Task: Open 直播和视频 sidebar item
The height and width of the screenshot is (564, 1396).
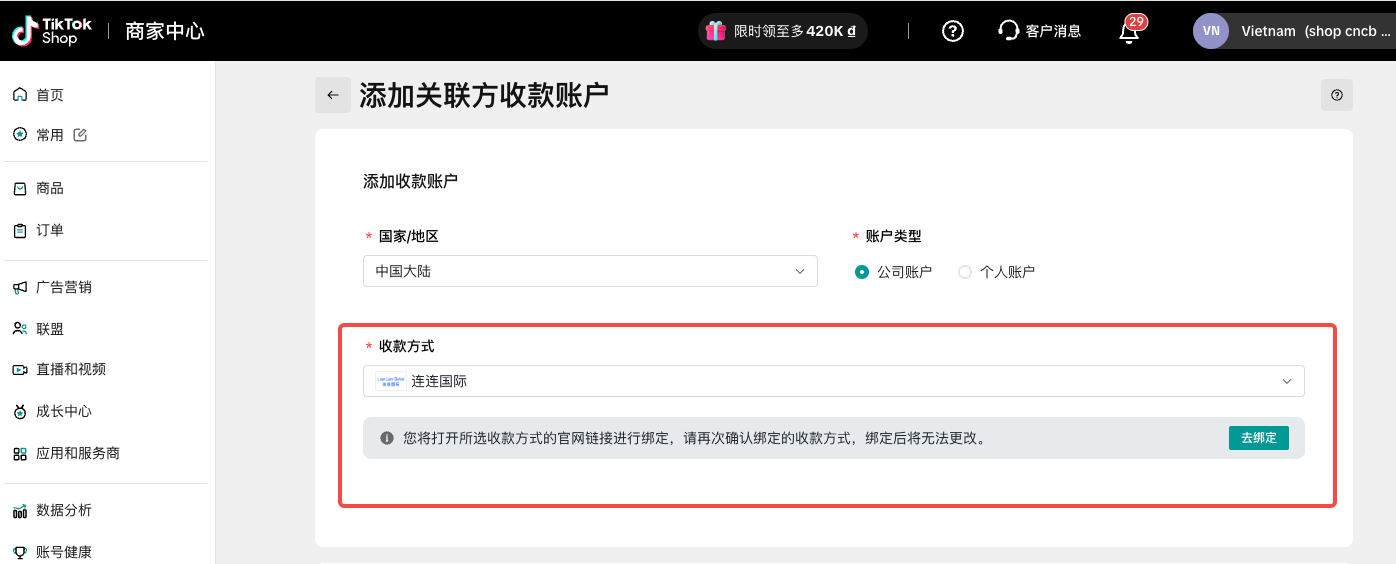Action: 71,369
